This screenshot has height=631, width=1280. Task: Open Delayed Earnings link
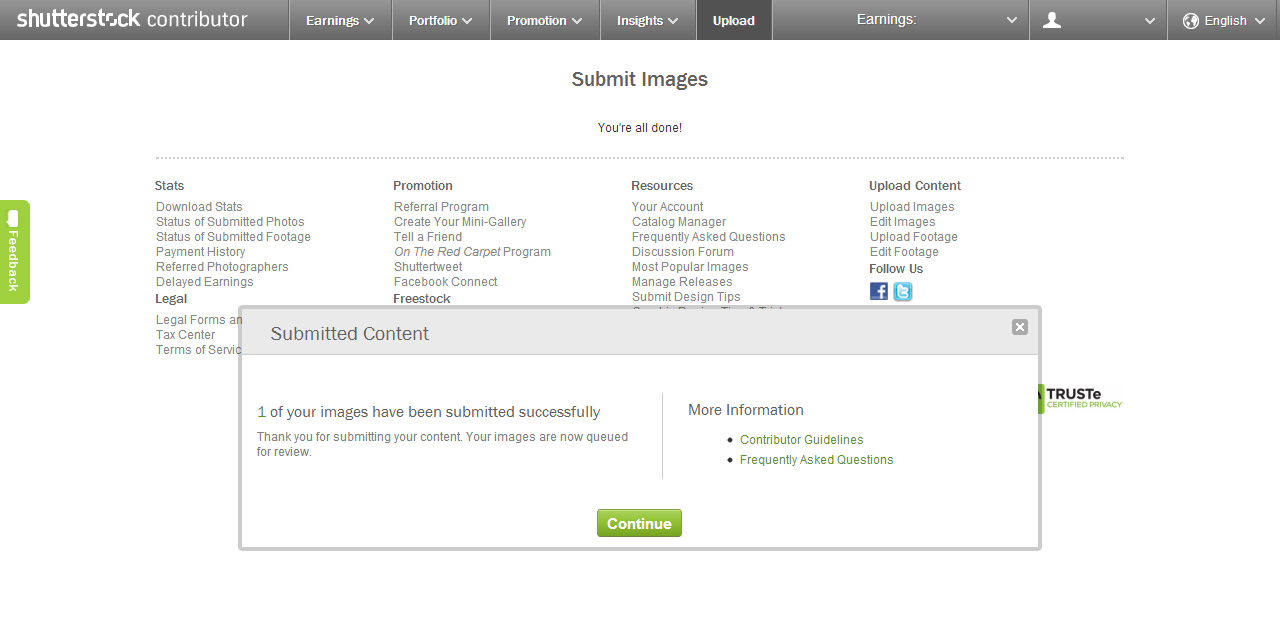[205, 282]
